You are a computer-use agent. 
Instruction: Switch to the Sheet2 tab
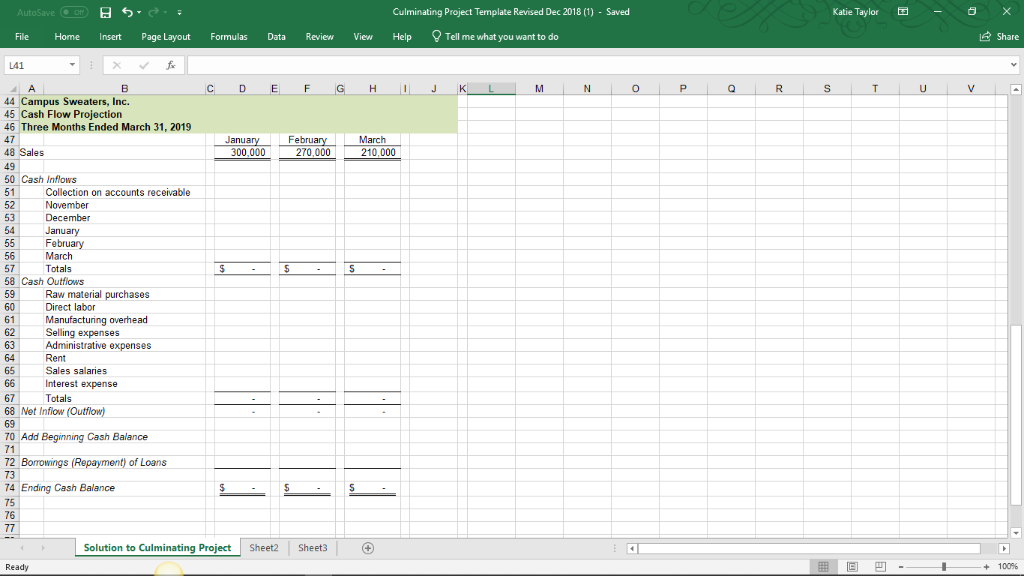point(262,548)
